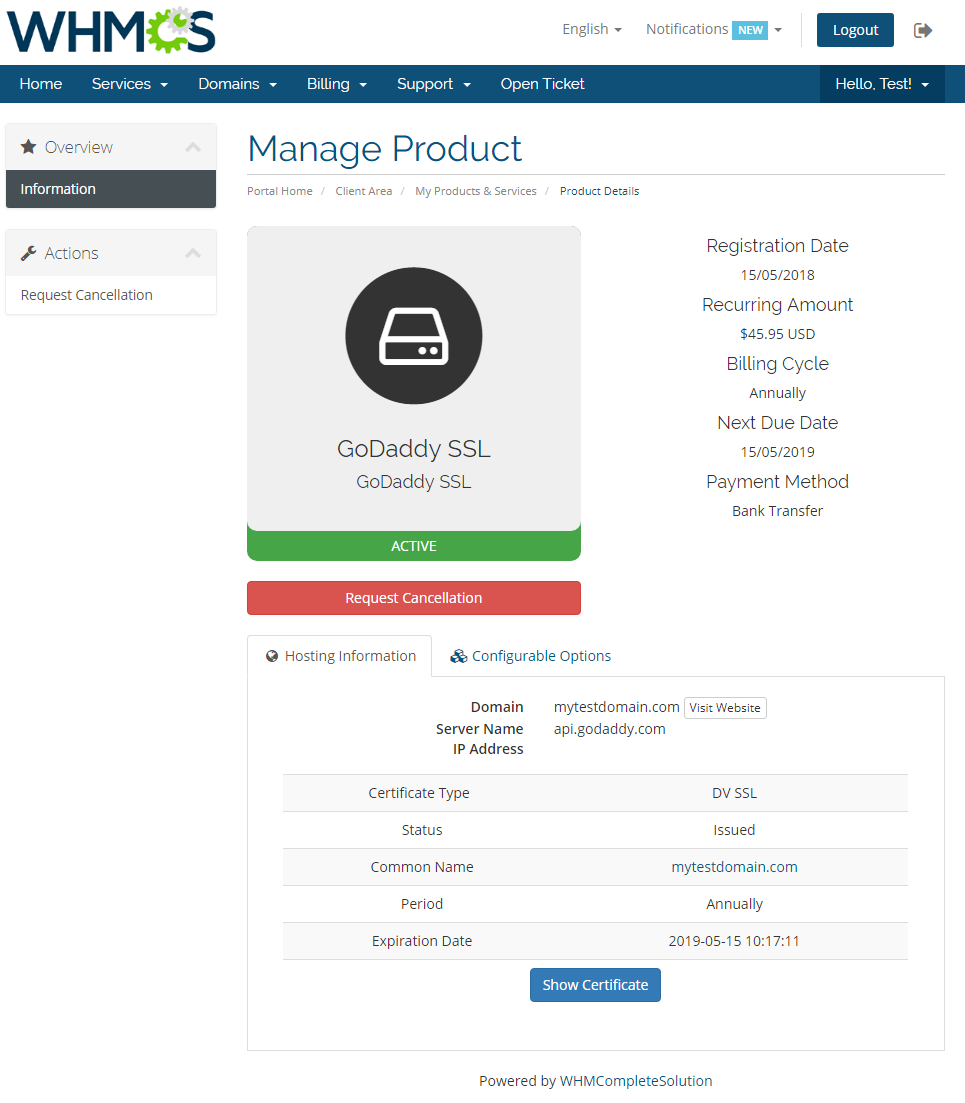The width and height of the screenshot is (965, 1103).
Task: Open the Client Area breadcrumb link
Action: pyautogui.click(x=364, y=191)
